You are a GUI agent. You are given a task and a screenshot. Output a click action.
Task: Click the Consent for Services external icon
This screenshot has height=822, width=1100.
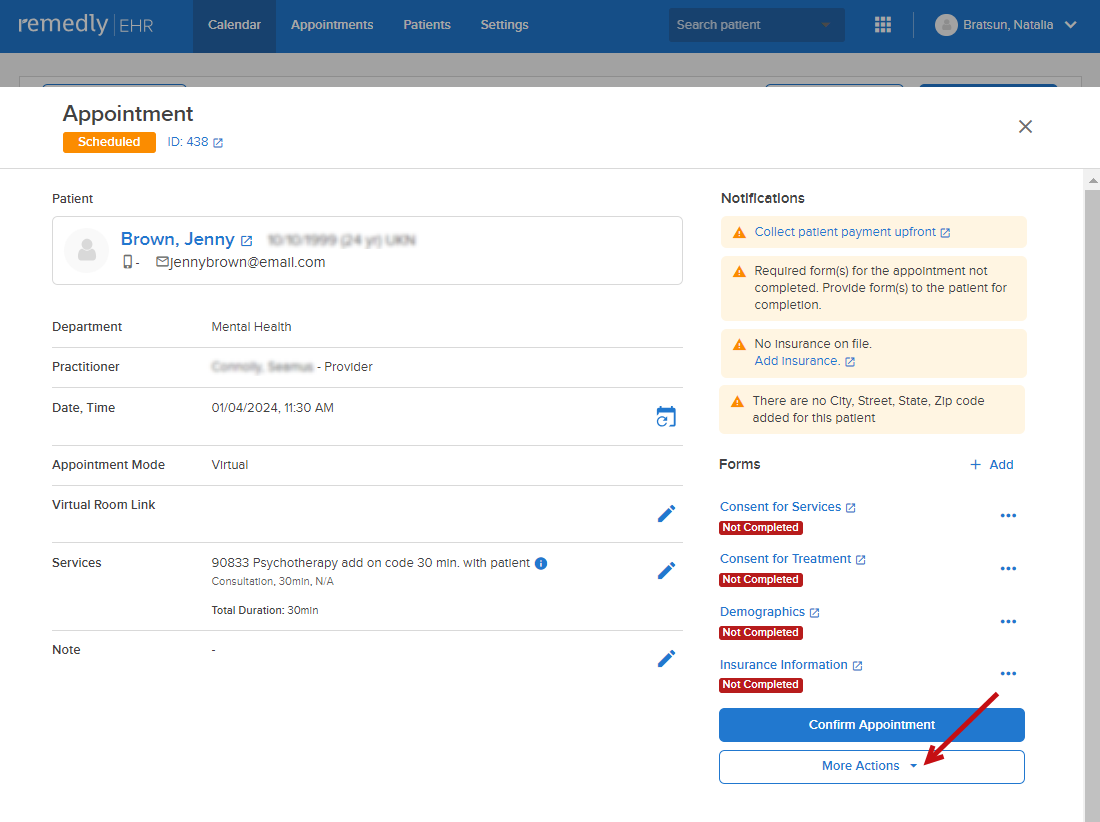coord(850,508)
